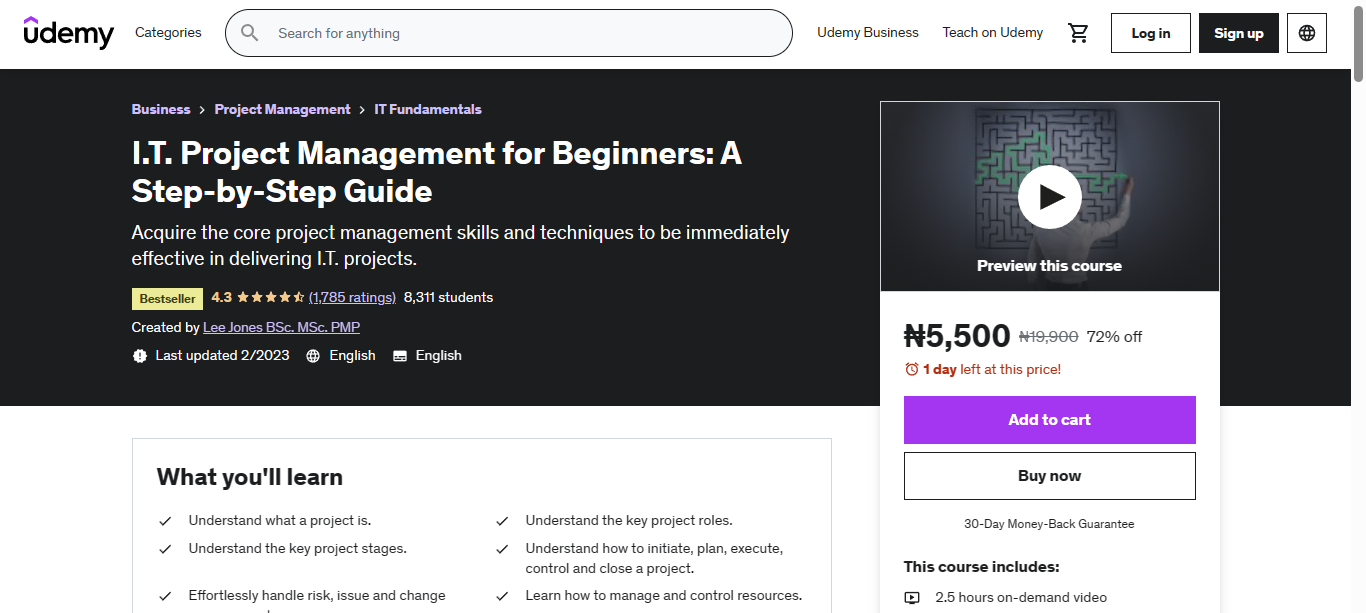Viewport: 1366px width, 613px height.
Task: Open Udemy Business link
Action: [868, 33]
